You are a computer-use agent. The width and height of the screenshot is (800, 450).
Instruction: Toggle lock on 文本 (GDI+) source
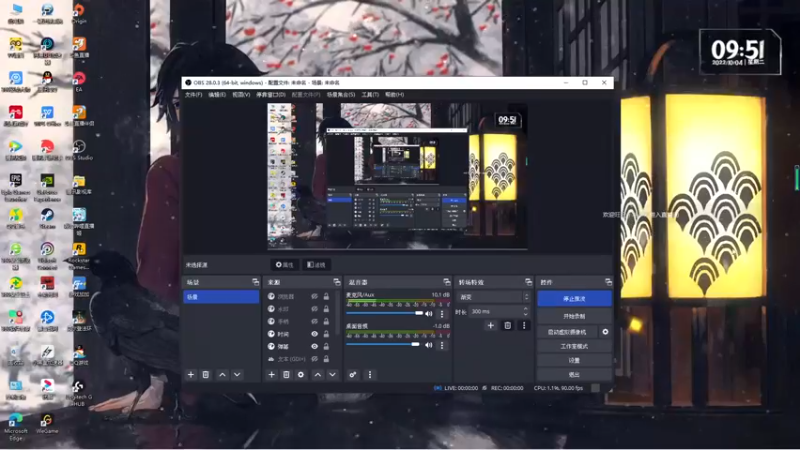[326, 359]
